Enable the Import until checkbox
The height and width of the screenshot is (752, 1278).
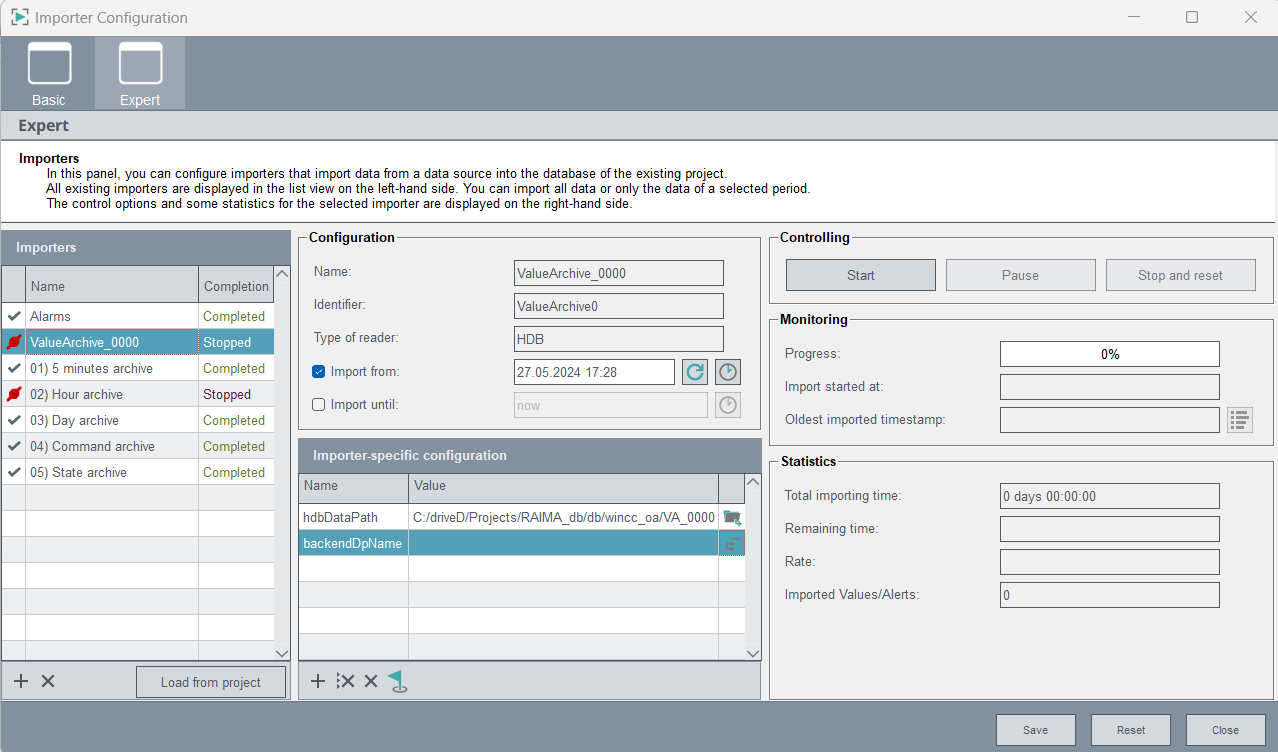pos(319,405)
